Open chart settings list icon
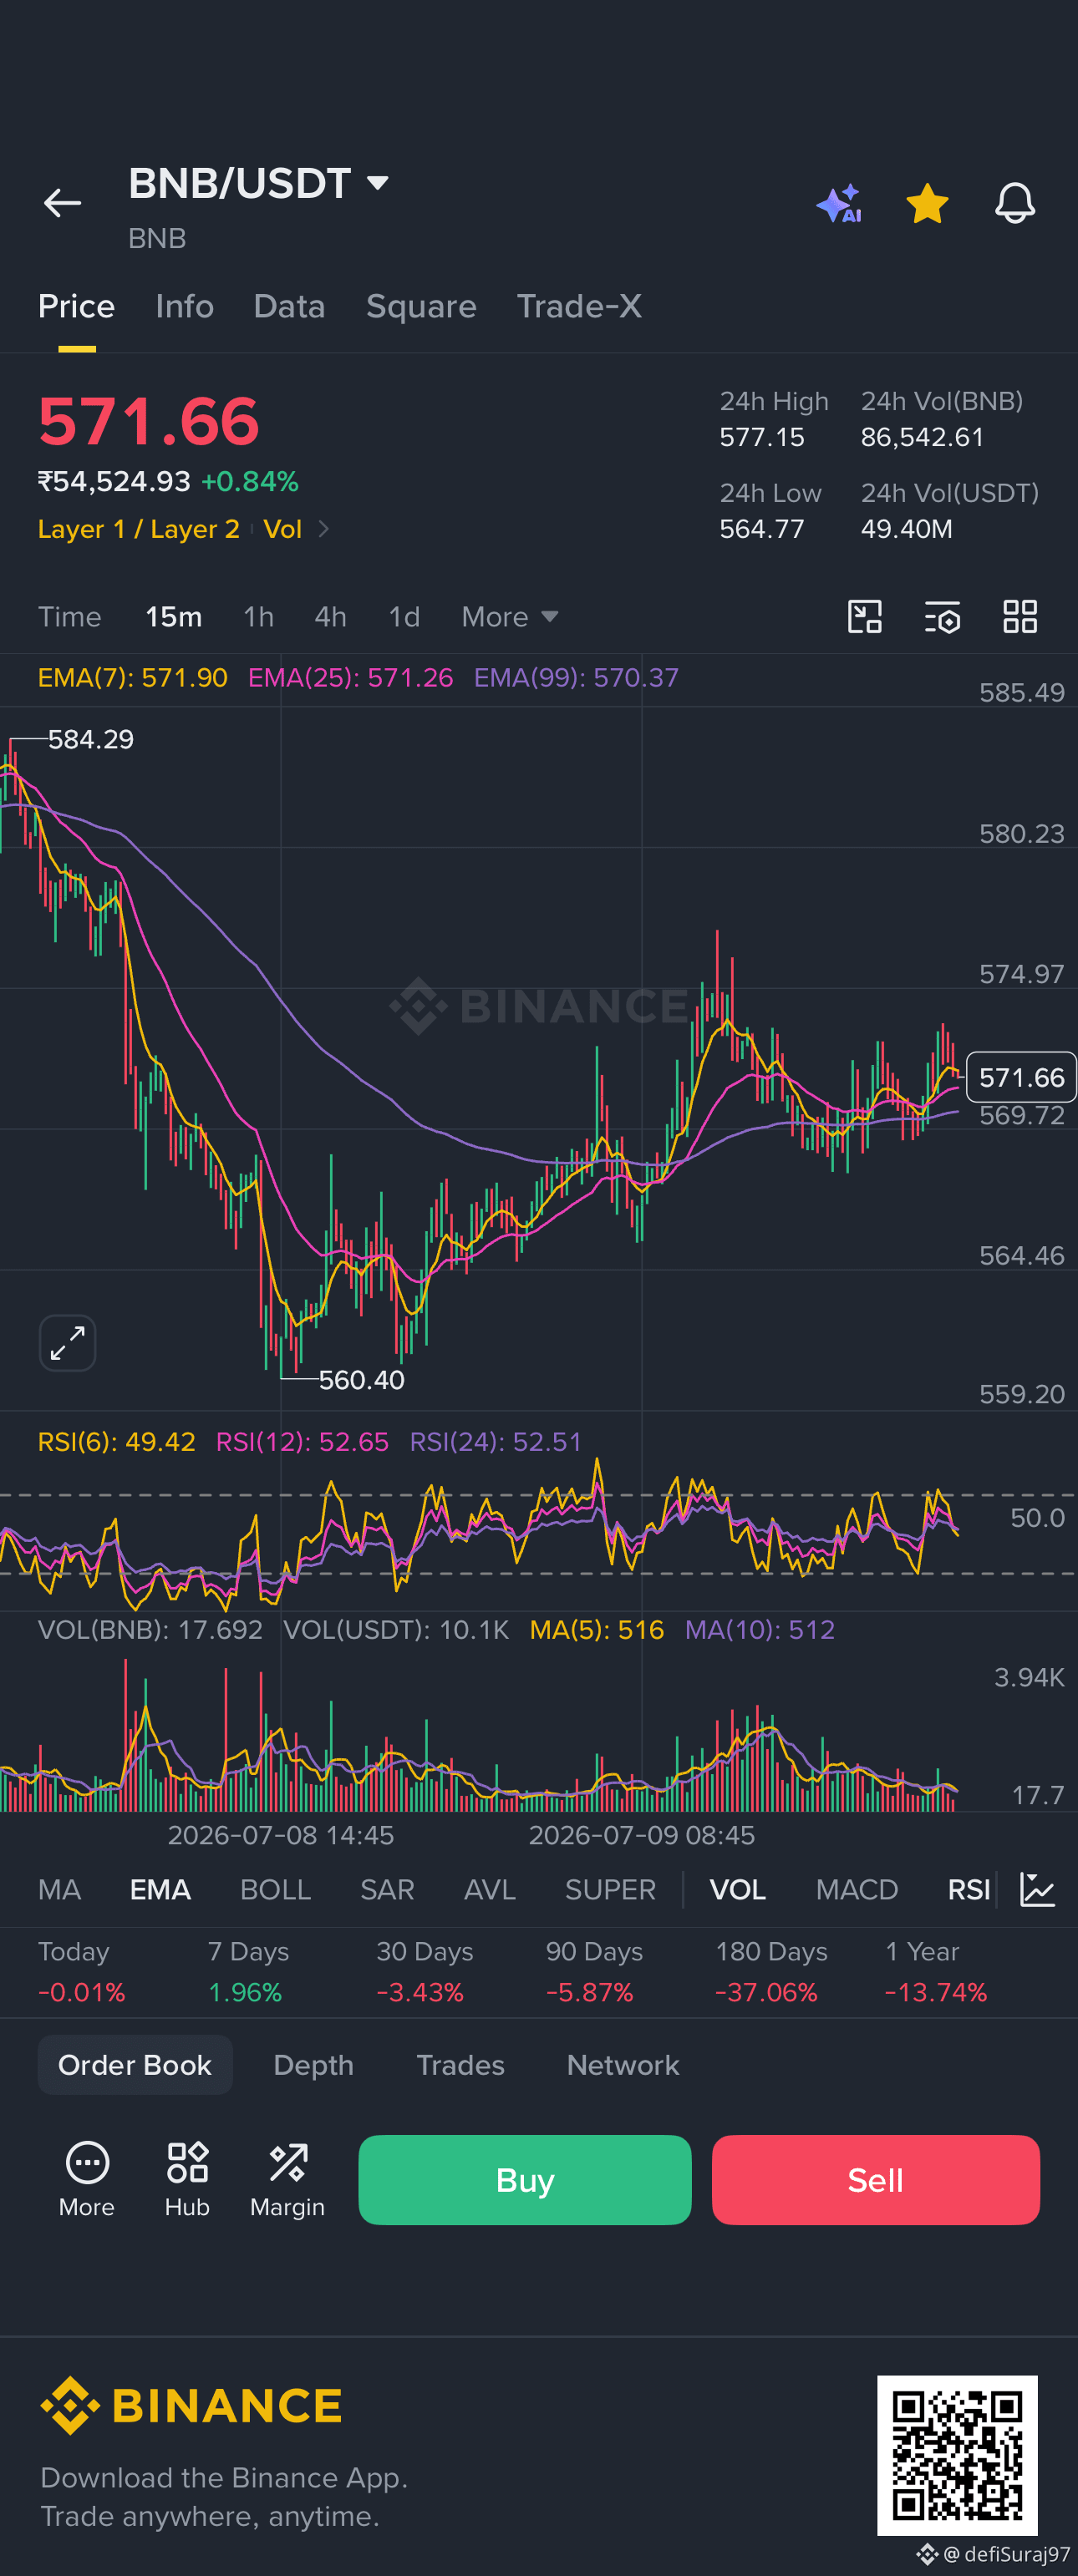This screenshot has height=2576, width=1078. 942,617
